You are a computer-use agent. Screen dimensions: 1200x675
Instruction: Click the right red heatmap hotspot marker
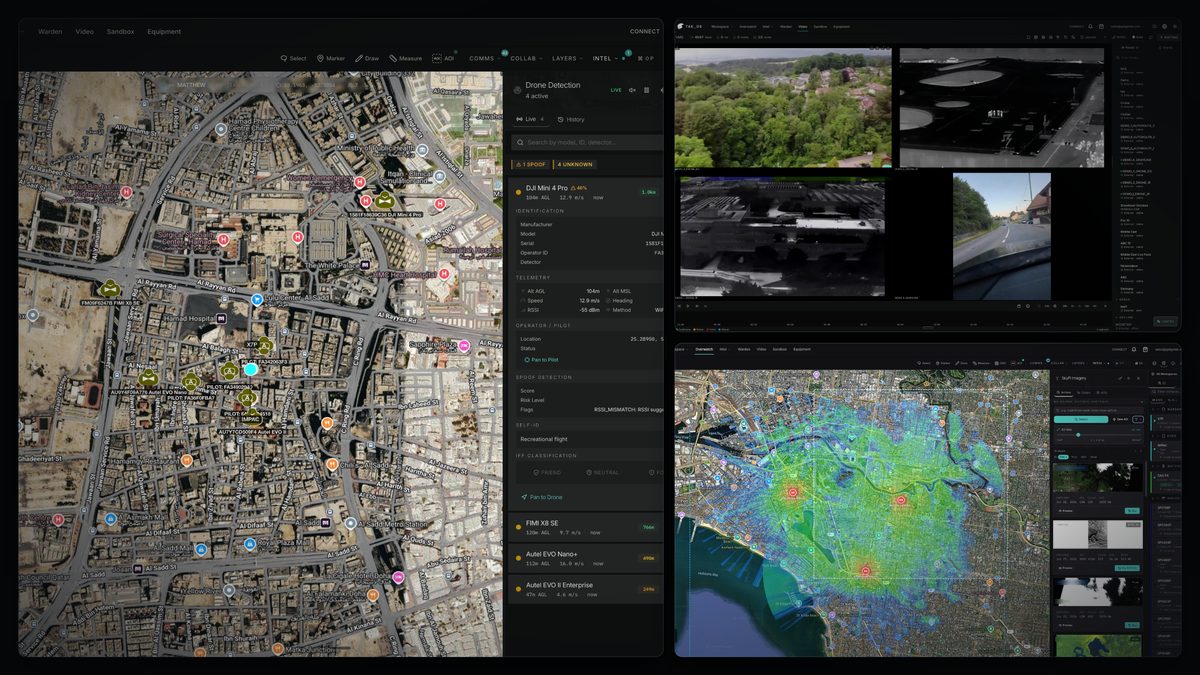(900, 499)
